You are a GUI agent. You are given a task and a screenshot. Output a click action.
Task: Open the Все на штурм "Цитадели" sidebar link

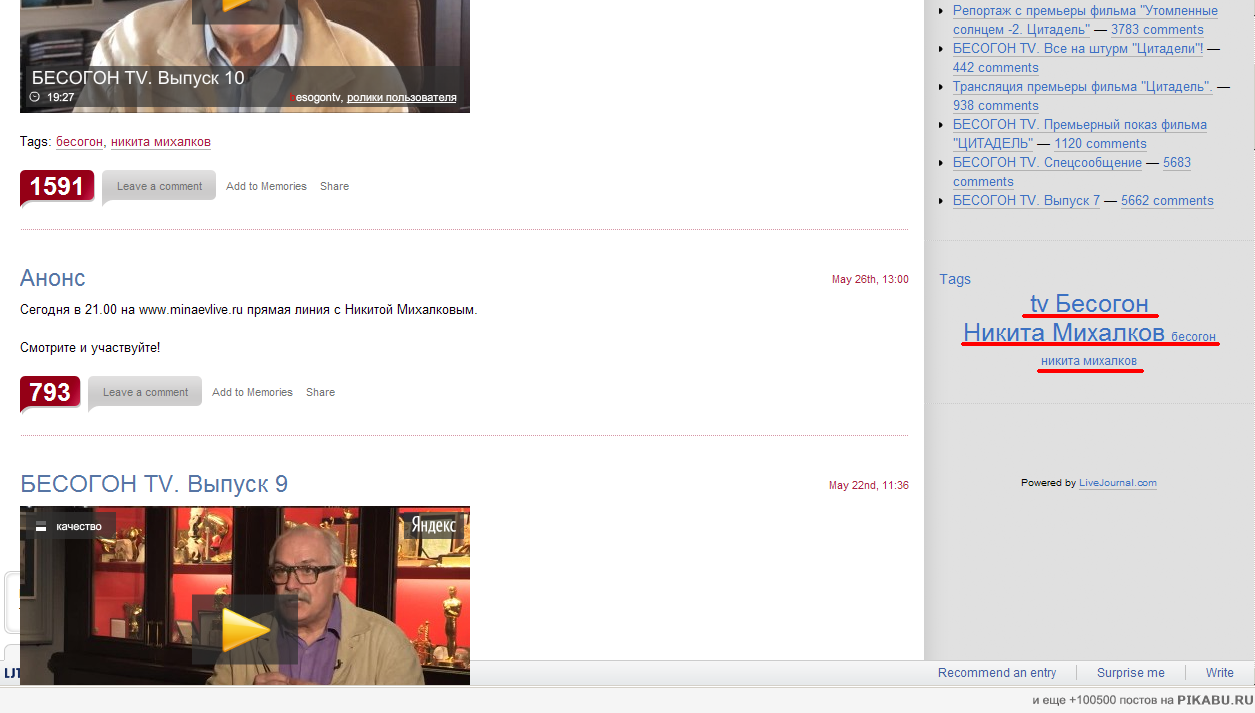point(1077,49)
